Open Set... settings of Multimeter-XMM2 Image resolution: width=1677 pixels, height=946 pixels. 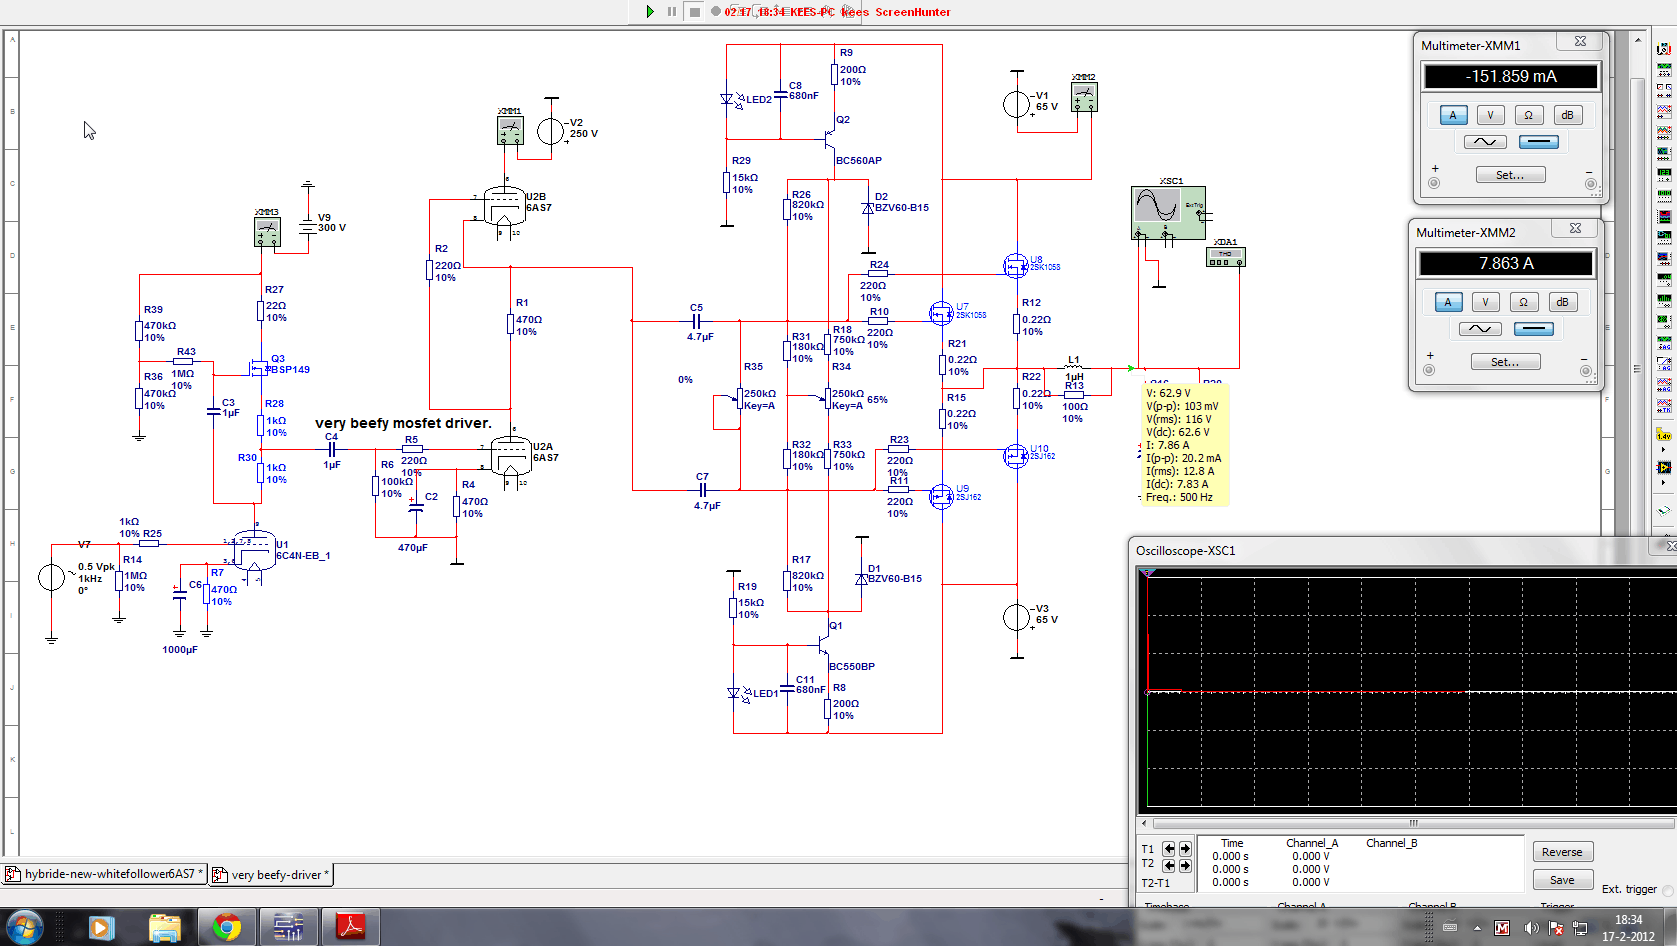pyautogui.click(x=1505, y=362)
